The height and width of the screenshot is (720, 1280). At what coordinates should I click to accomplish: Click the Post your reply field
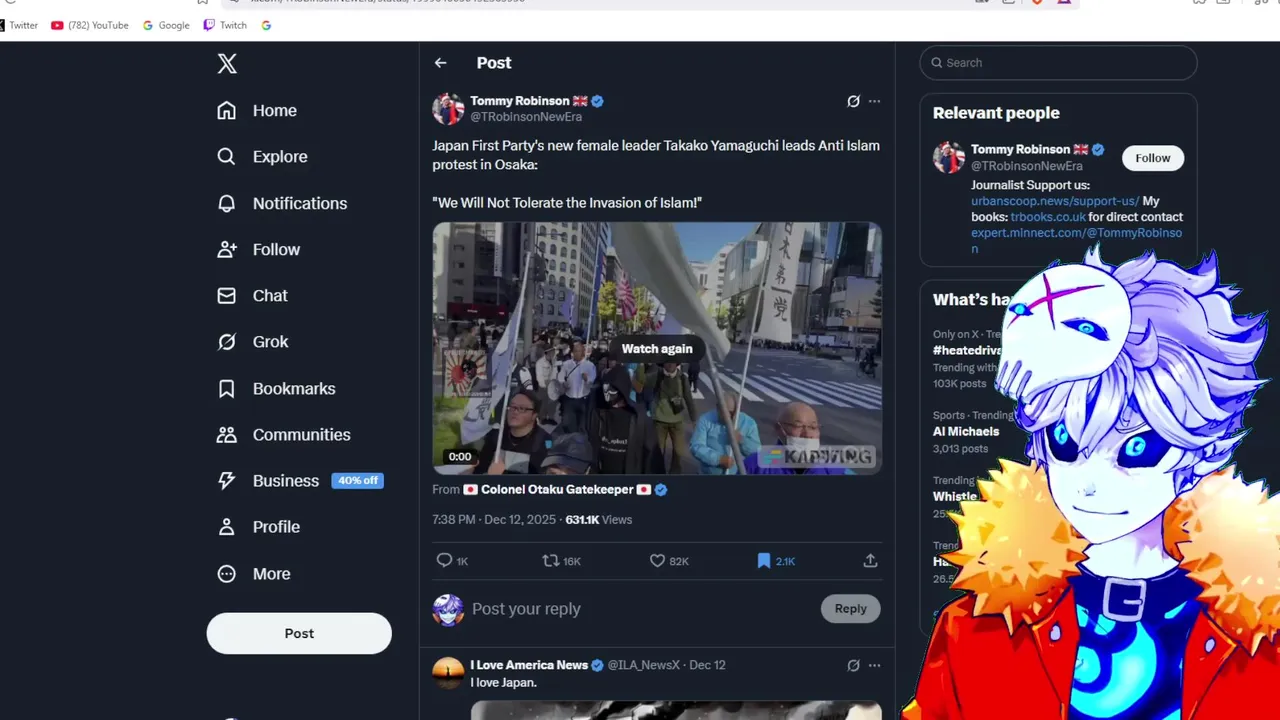click(x=640, y=608)
